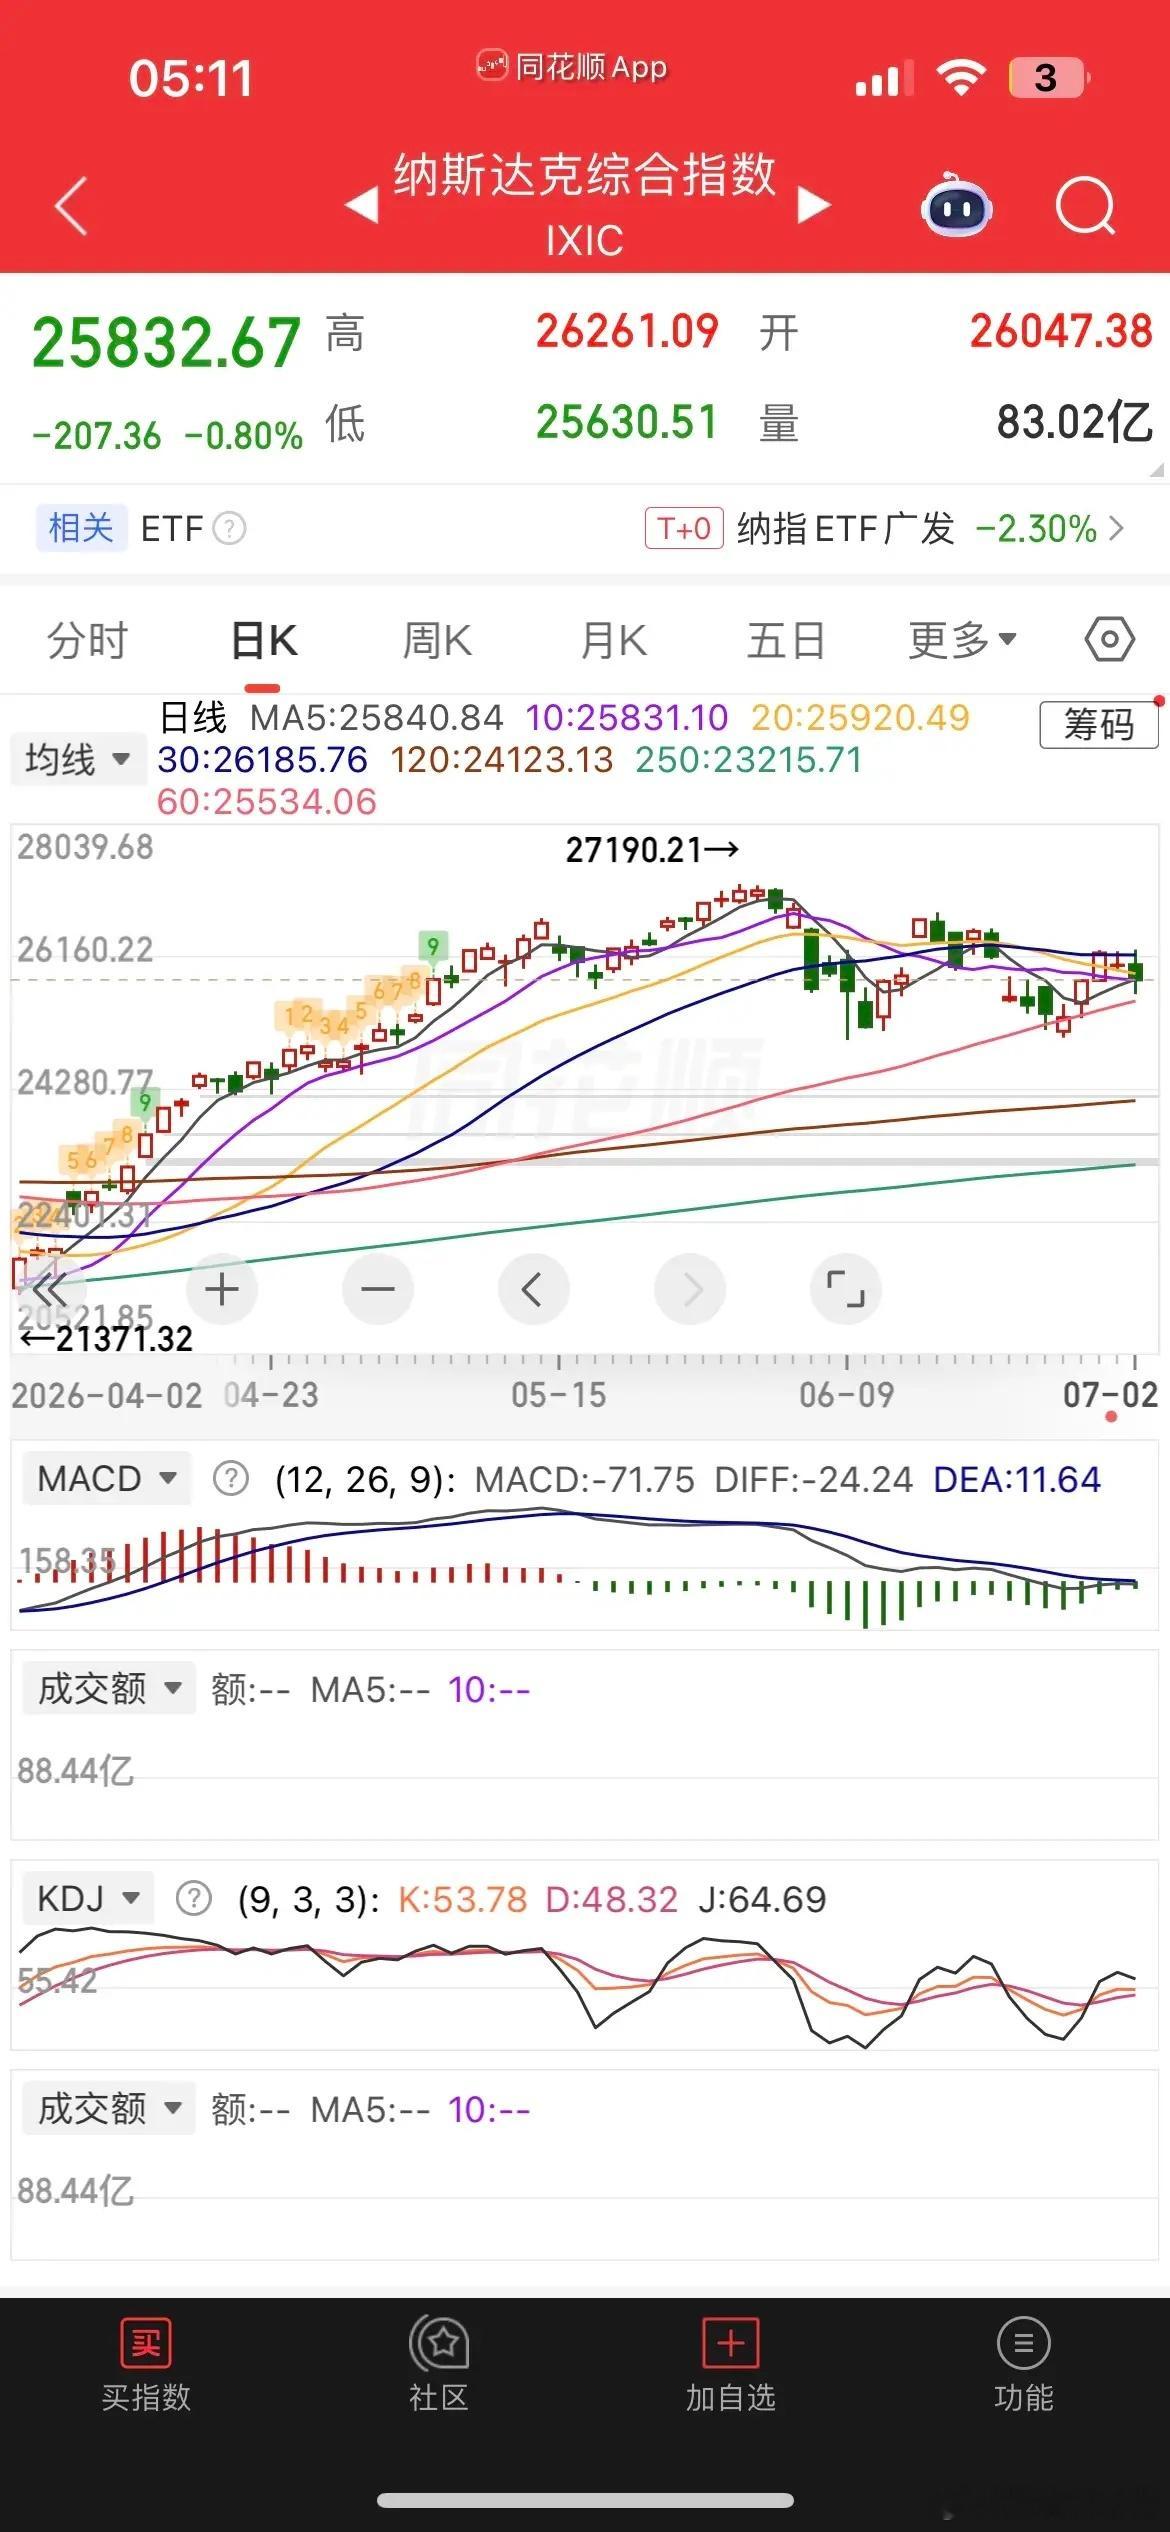Open the 功能 functions icon
The width and height of the screenshot is (1170, 2532).
click(1023, 2343)
